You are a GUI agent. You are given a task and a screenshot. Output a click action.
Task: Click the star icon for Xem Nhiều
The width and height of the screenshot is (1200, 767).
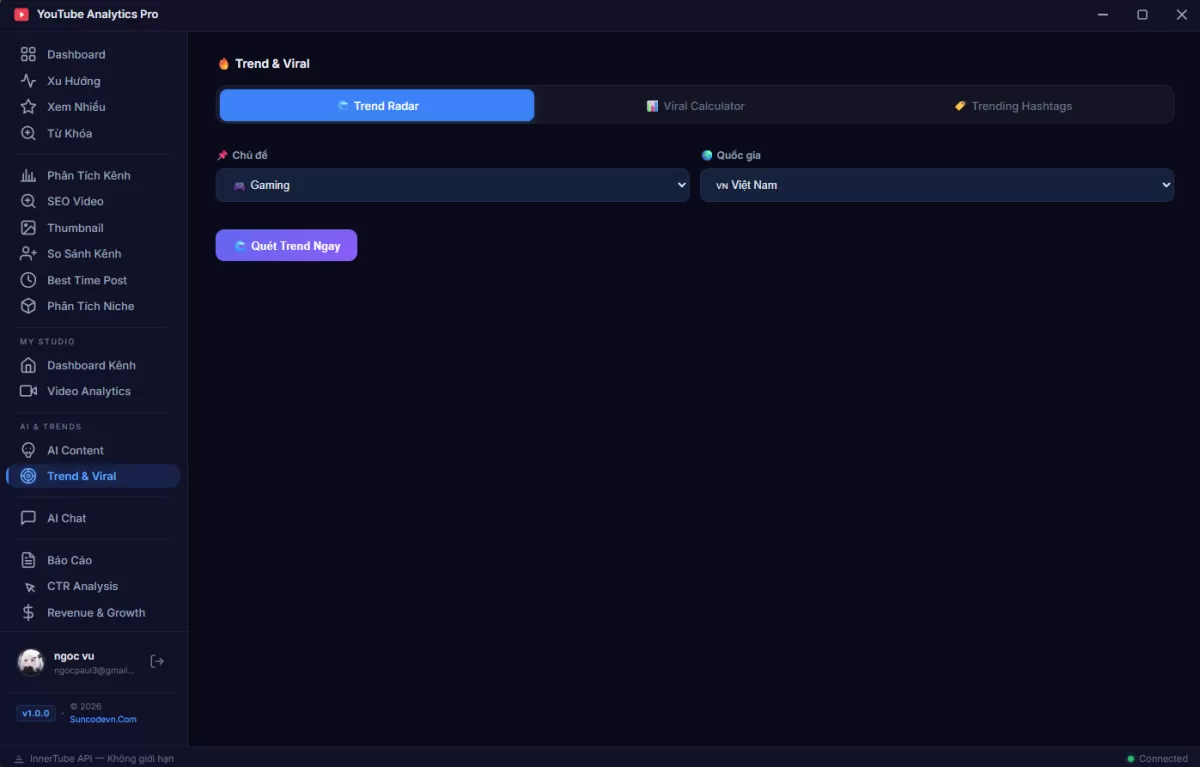point(28,107)
